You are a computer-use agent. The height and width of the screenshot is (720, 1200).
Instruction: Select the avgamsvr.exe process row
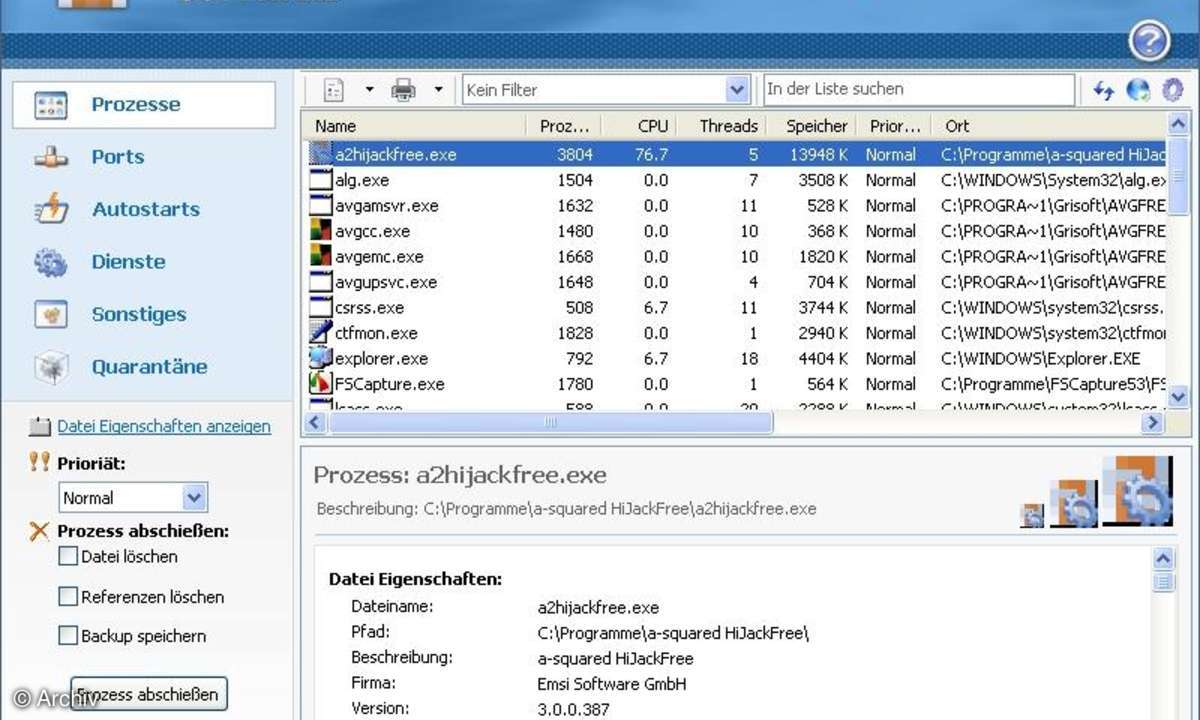tap(735, 206)
